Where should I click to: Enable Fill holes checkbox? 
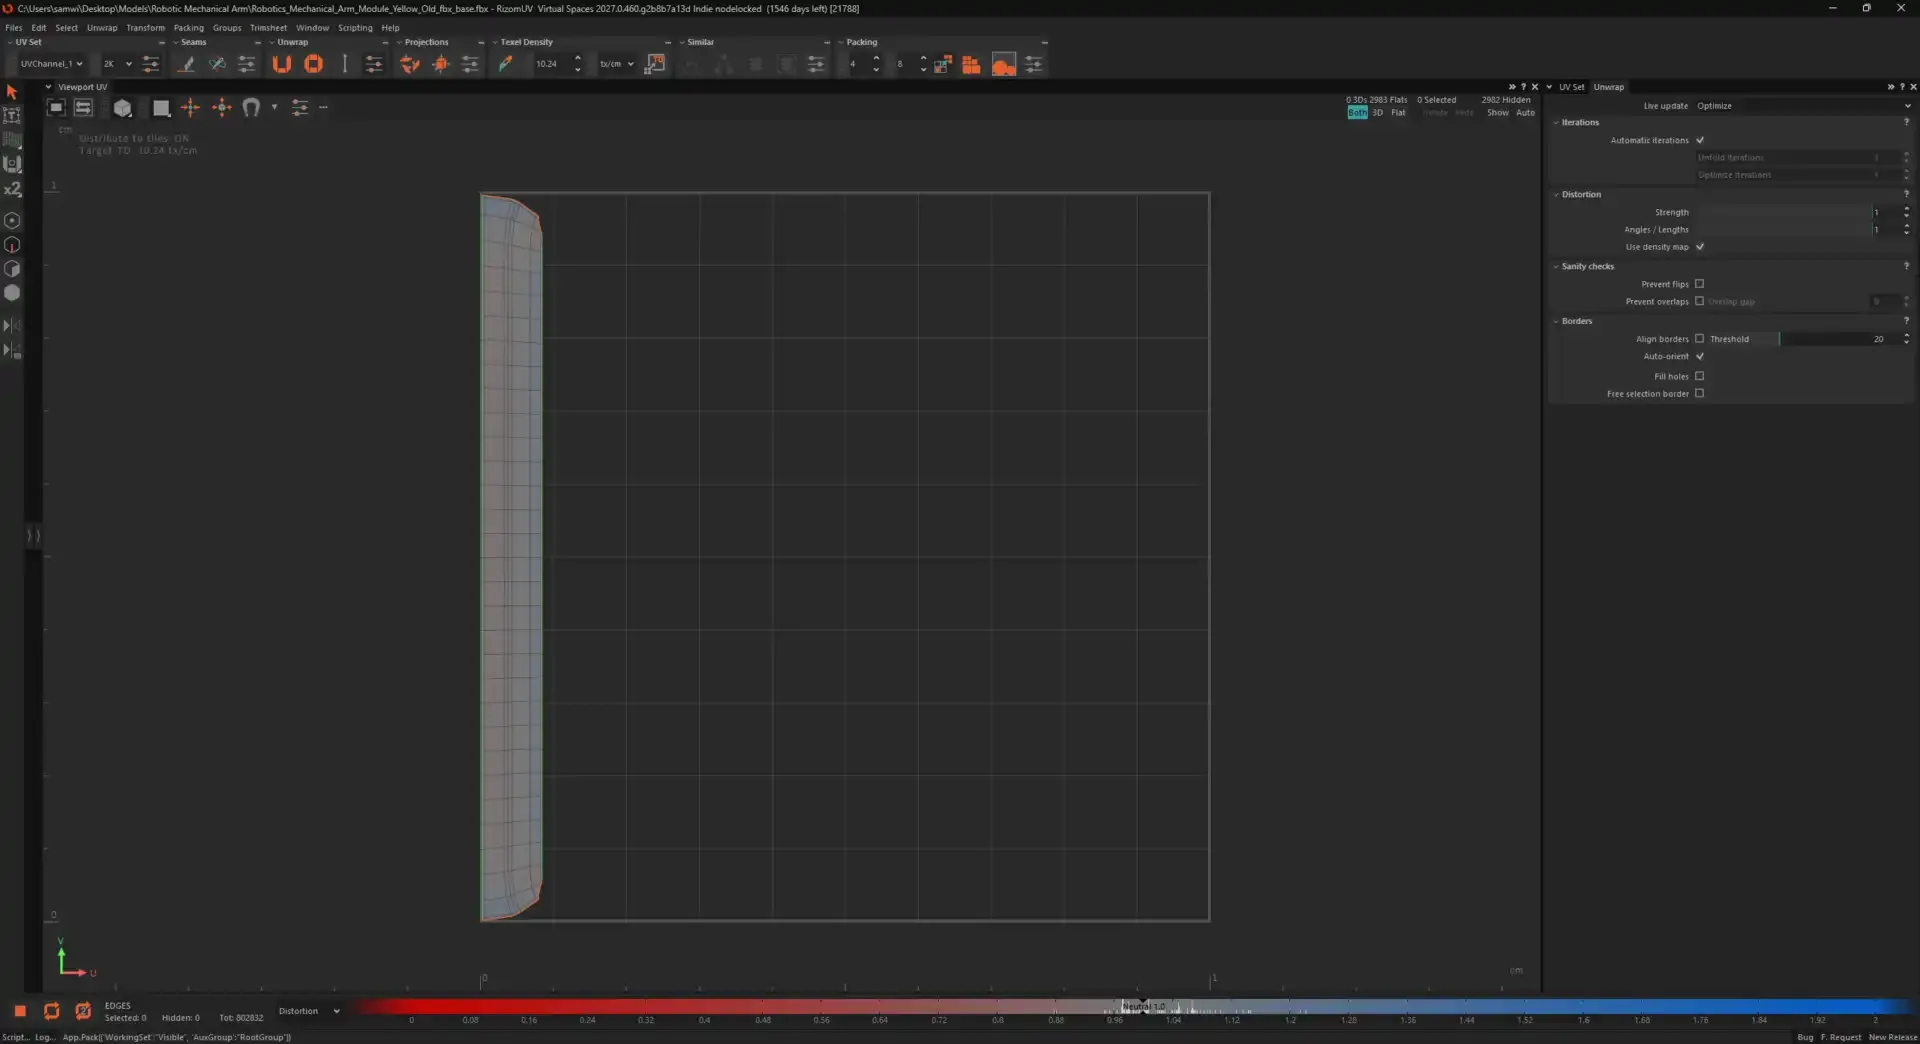(x=1700, y=377)
